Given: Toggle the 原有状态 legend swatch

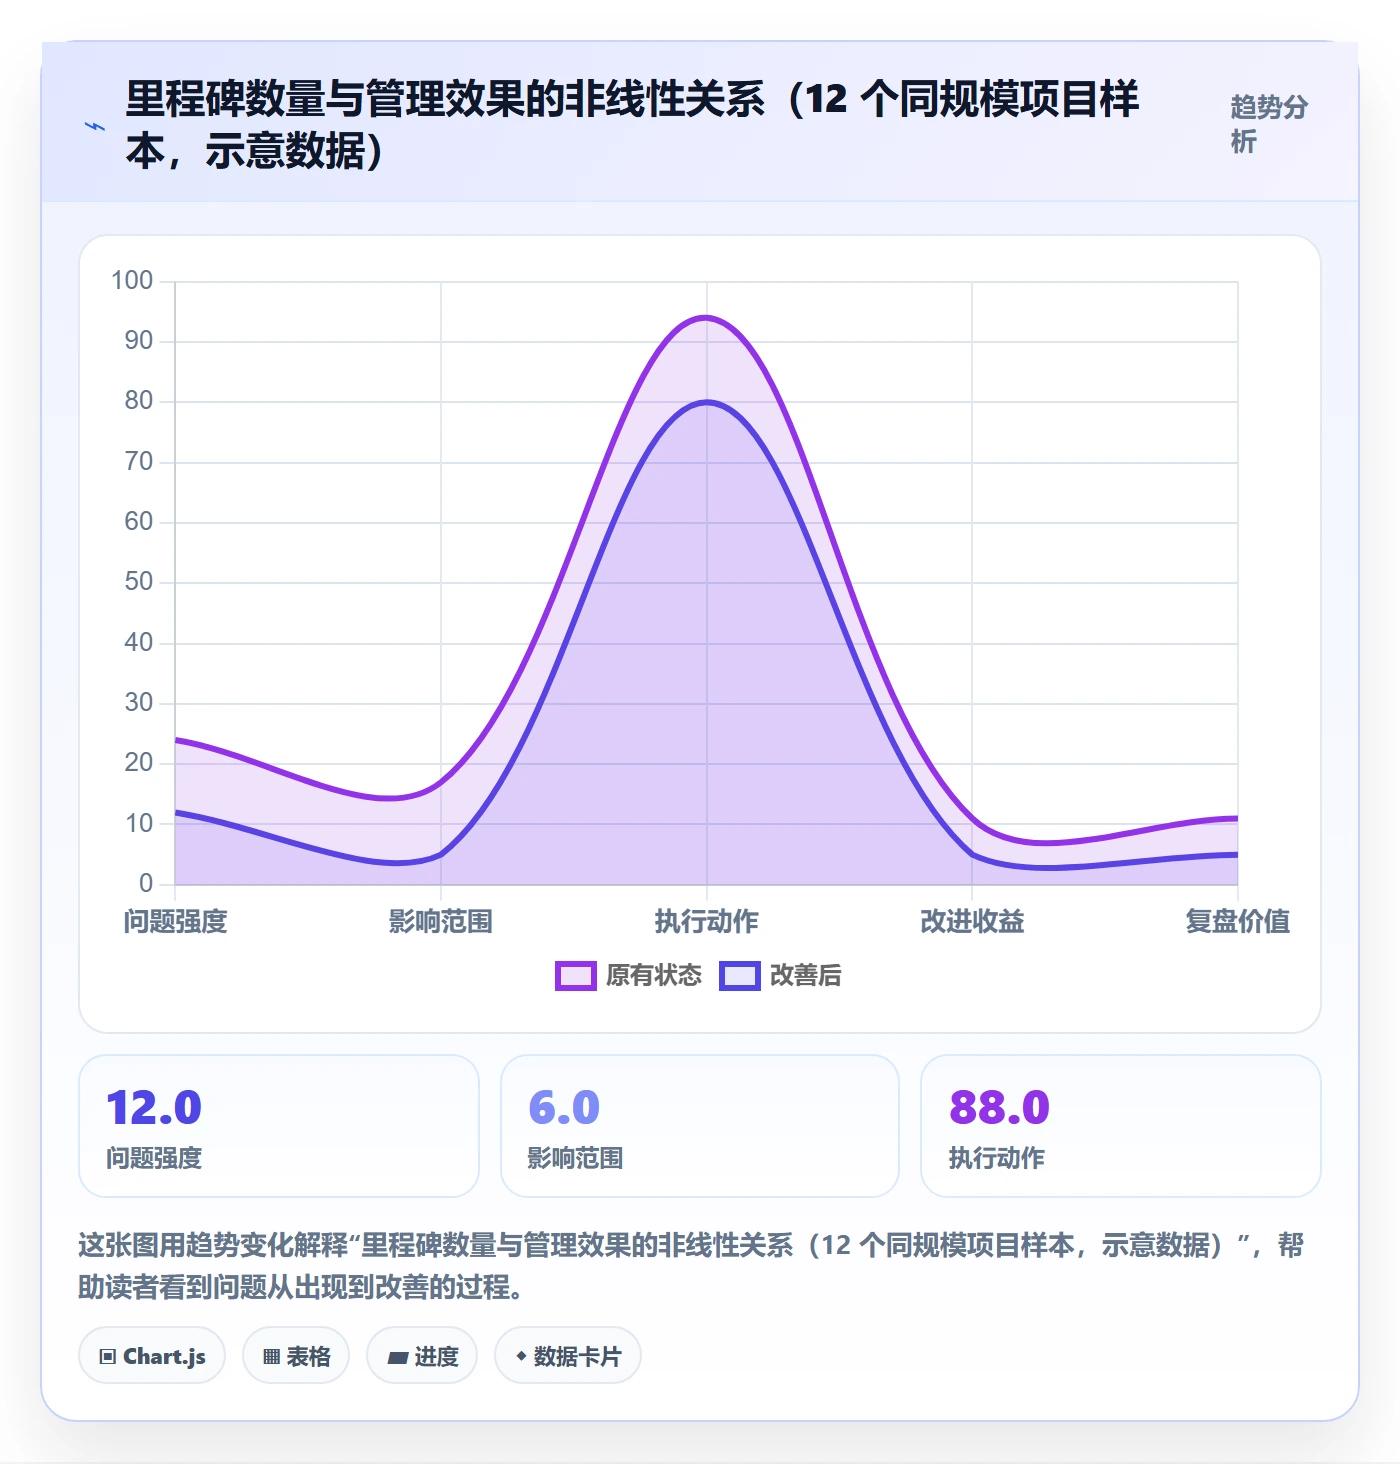Looking at the screenshot, I should click(x=576, y=975).
